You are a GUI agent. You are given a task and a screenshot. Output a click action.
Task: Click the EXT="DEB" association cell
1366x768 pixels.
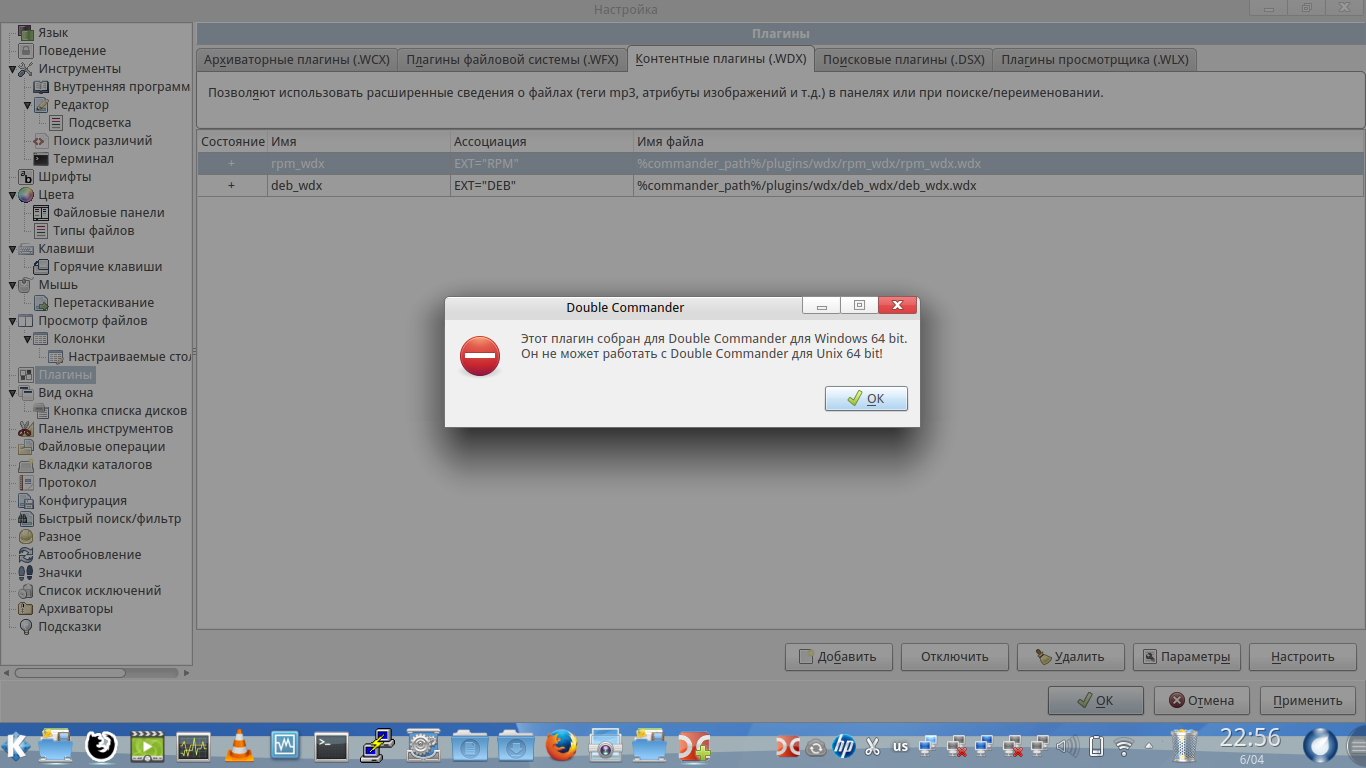(x=541, y=185)
